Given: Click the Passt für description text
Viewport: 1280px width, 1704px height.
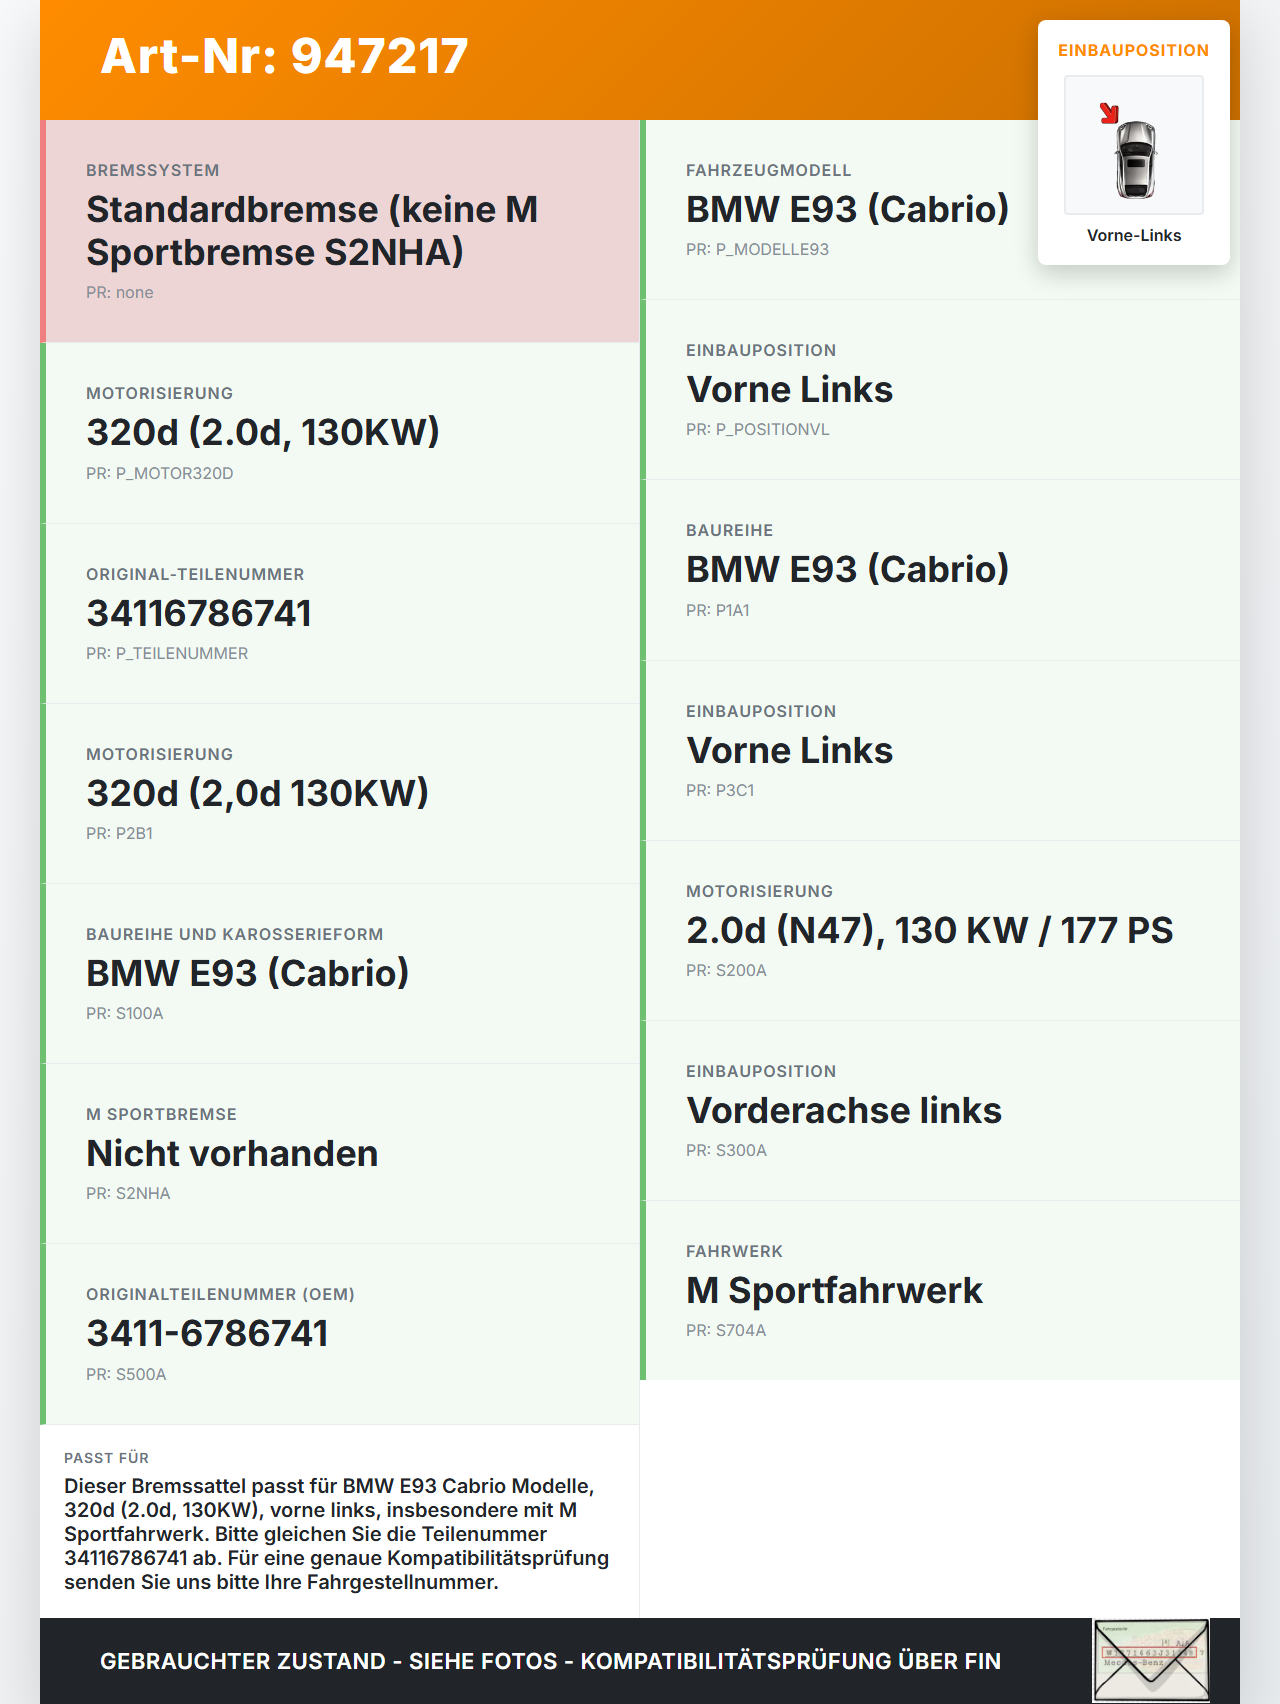Looking at the screenshot, I should click(x=338, y=1534).
